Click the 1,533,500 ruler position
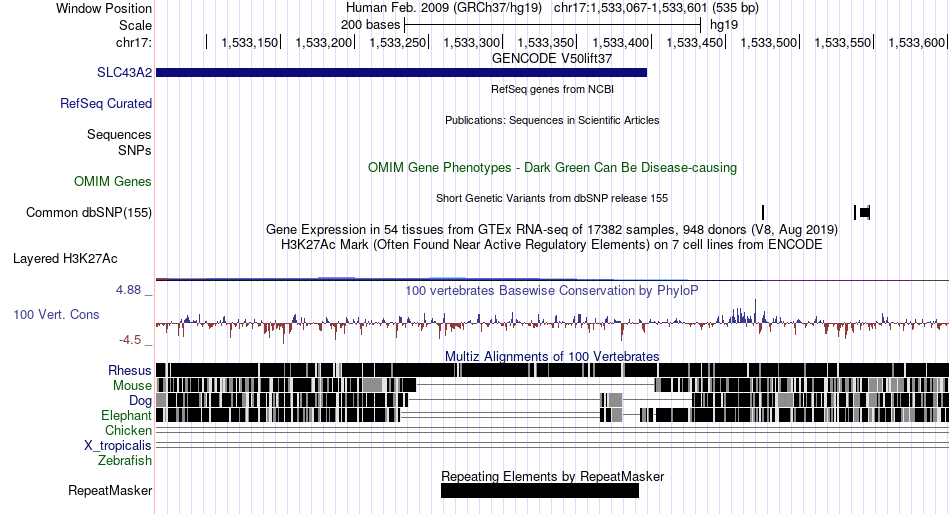 (x=768, y=42)
